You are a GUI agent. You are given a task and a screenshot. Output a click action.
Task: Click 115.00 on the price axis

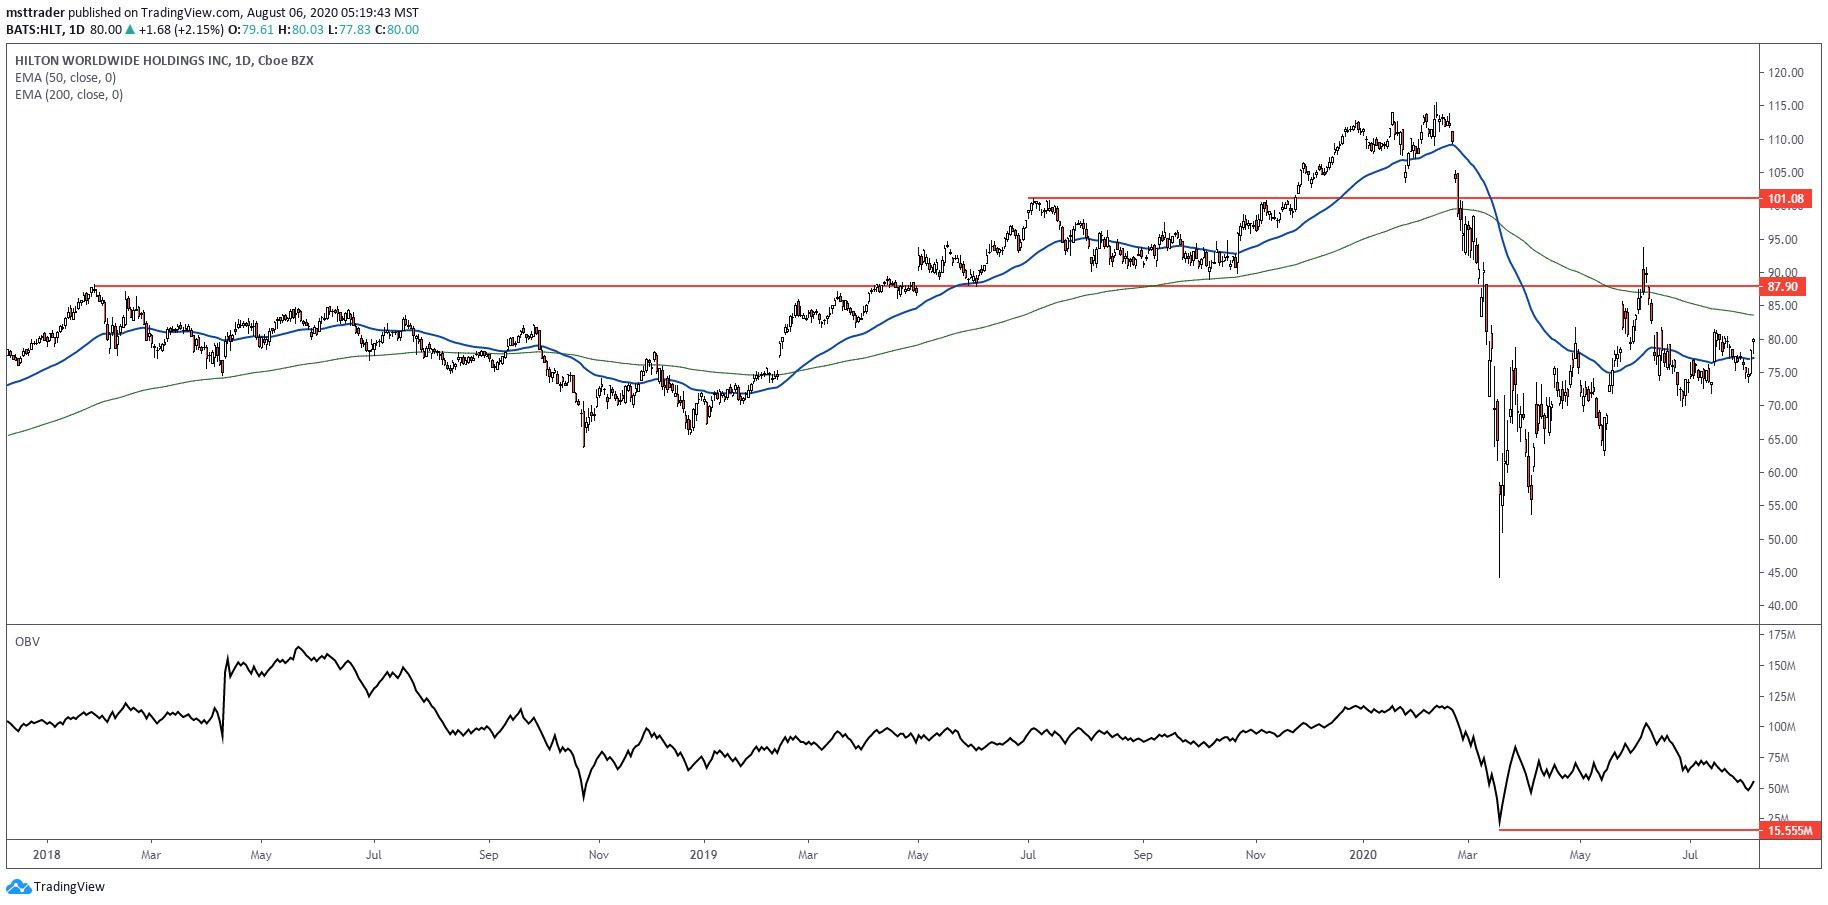1786,106
